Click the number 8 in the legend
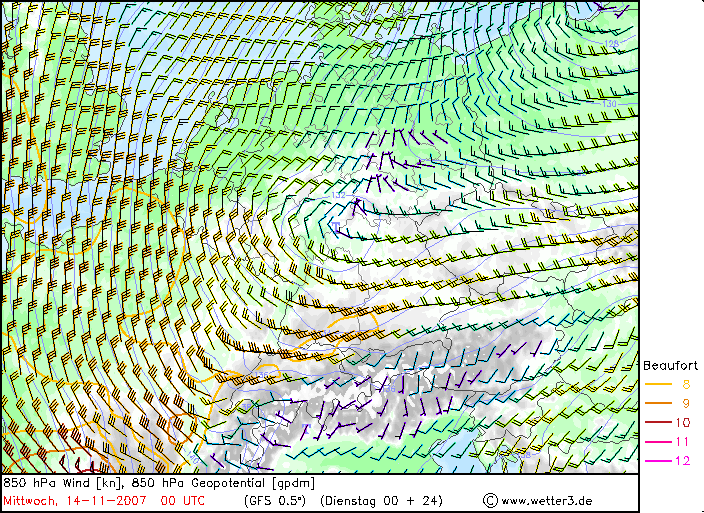Screen dimensions: 704x513 [x=686, y=384]
